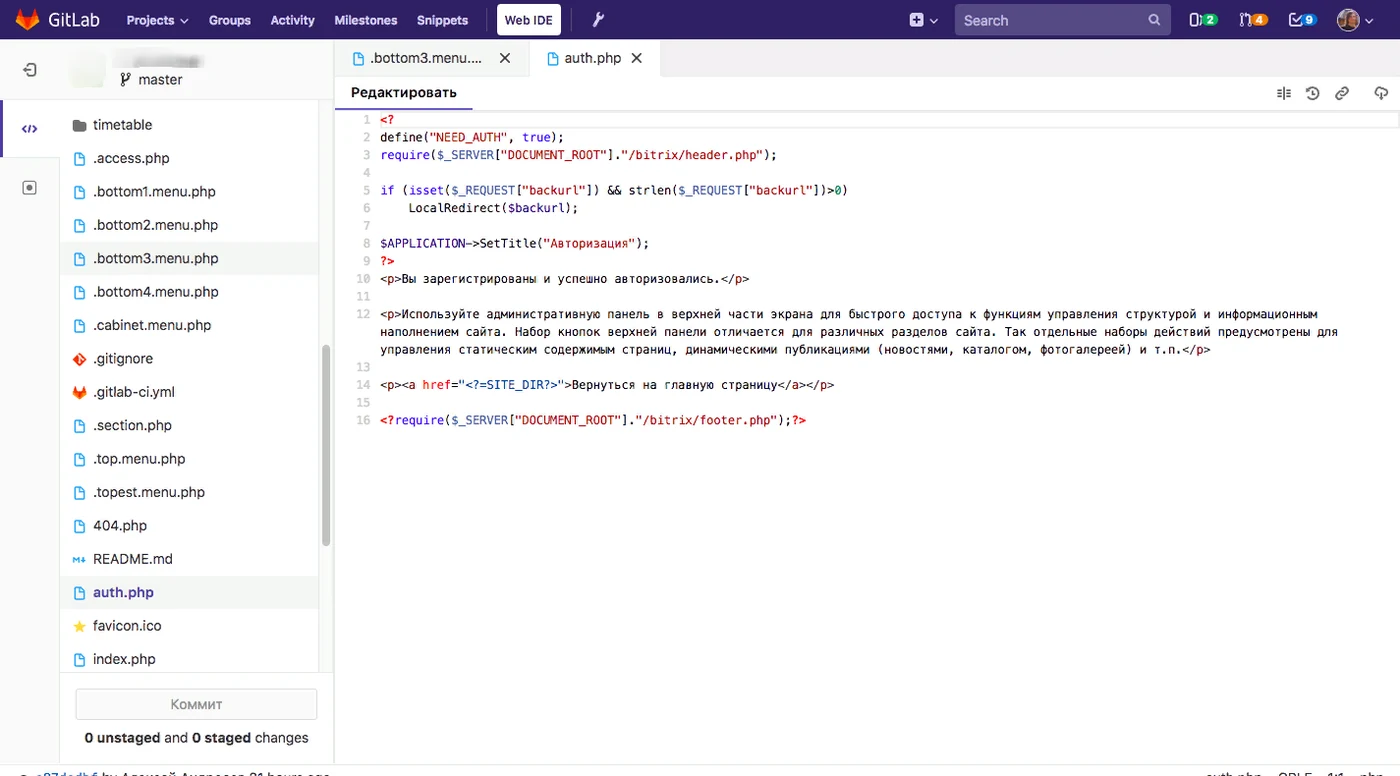Screen dimensions: 1400x776
Task: Click the Коммит button
Action: point(196,704)
